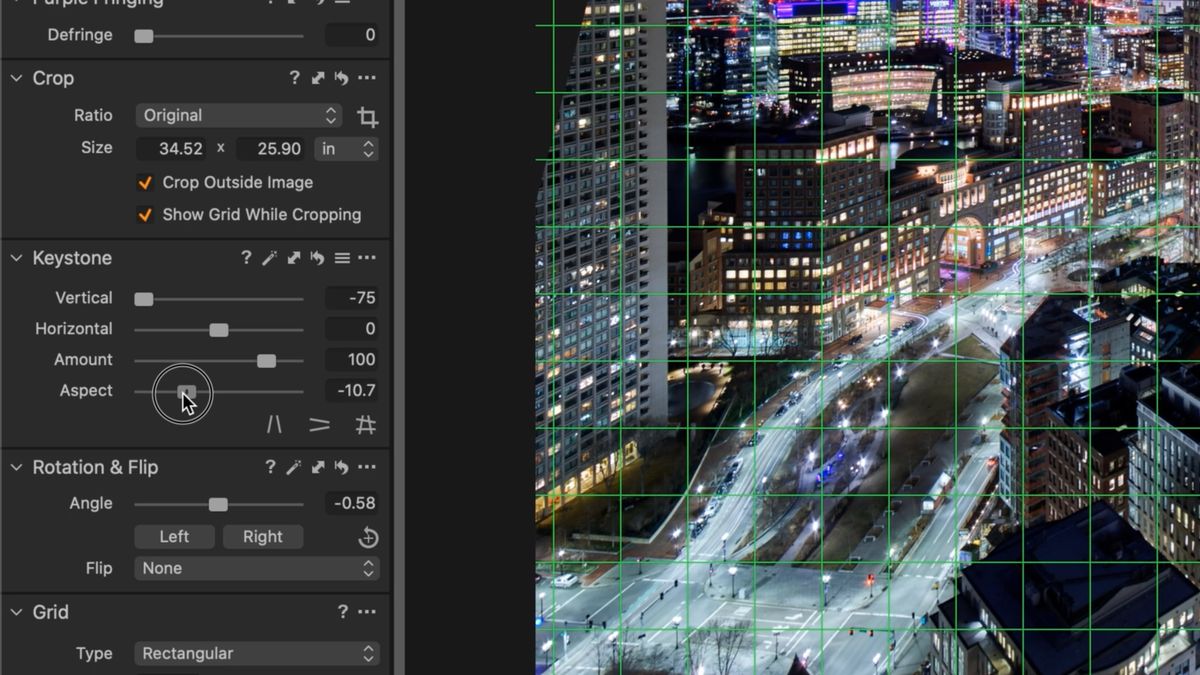This screenshot has height=675, width=1200.
Task: Click the freehand rotation icon next to Right
Action: tap(367, 537)
